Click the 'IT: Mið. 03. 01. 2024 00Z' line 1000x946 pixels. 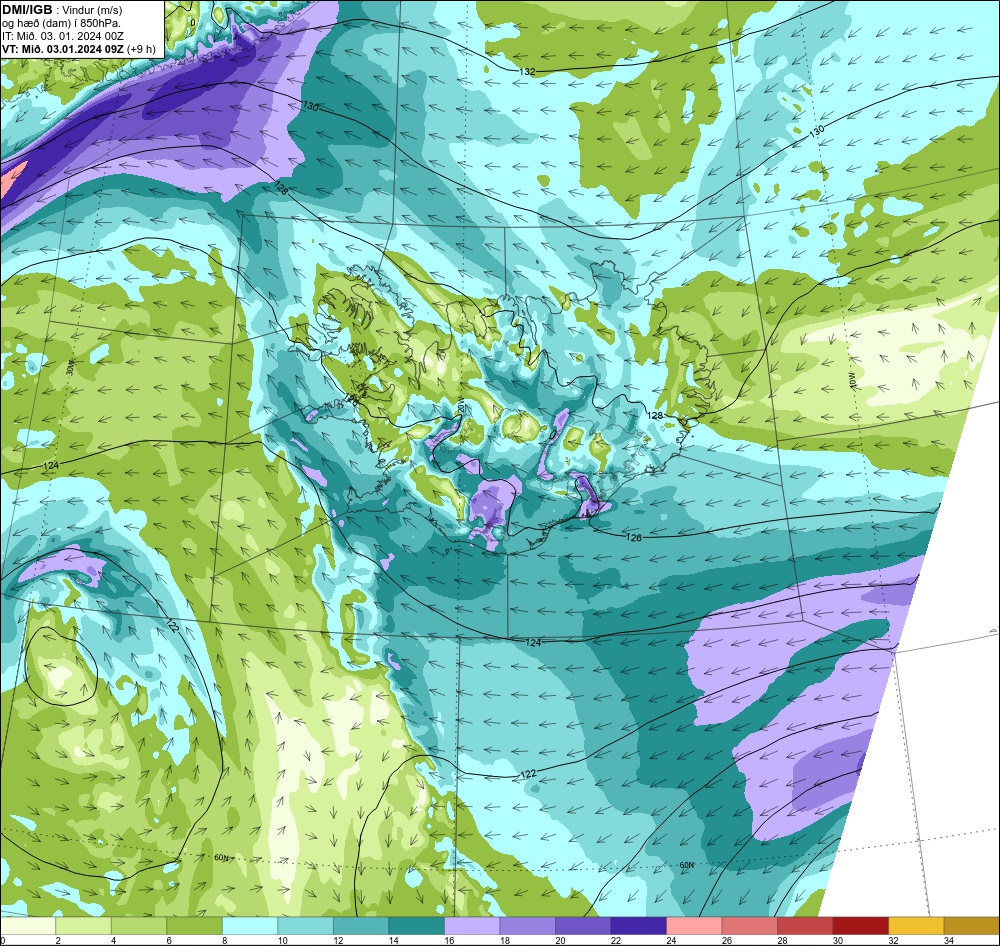click(63, 36)
